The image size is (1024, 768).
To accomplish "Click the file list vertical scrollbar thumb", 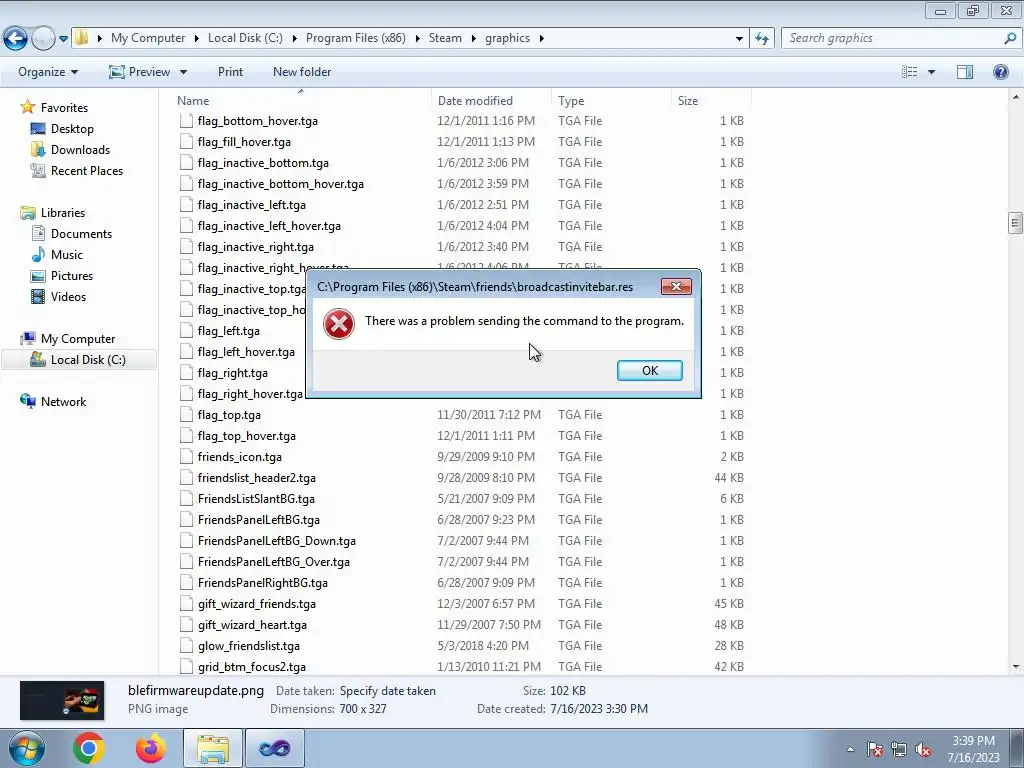I will [1015, 223].
